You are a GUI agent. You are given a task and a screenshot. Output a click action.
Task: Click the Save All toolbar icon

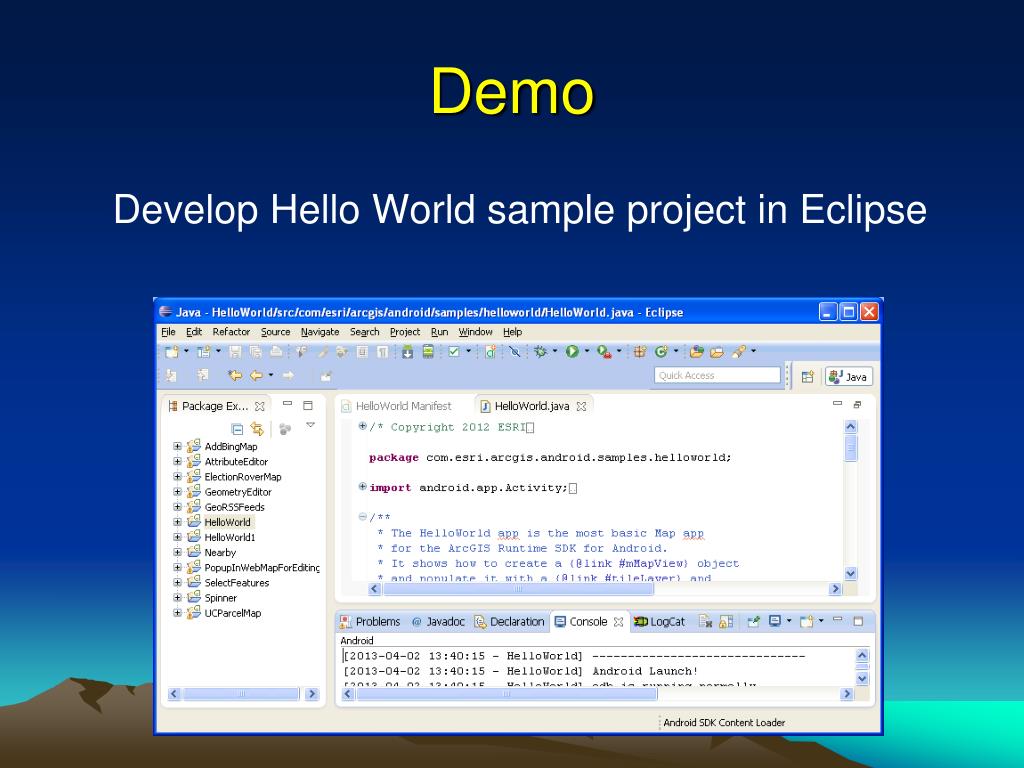(x=255, y=352)
